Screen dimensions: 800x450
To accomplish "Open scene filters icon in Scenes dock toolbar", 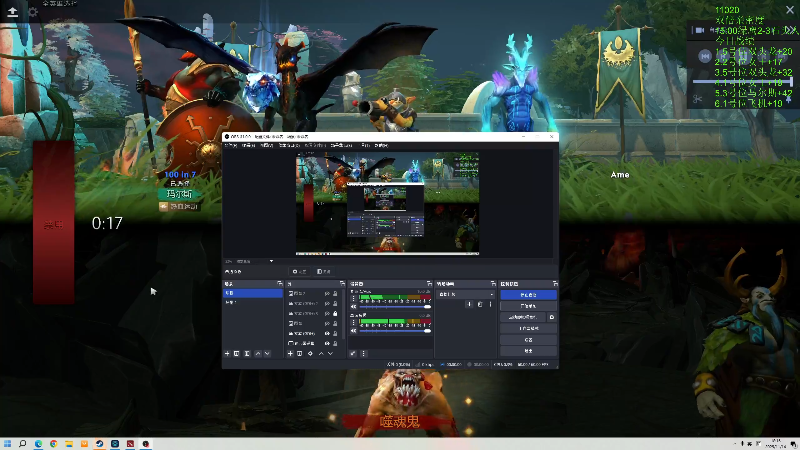I will [247, 354].
